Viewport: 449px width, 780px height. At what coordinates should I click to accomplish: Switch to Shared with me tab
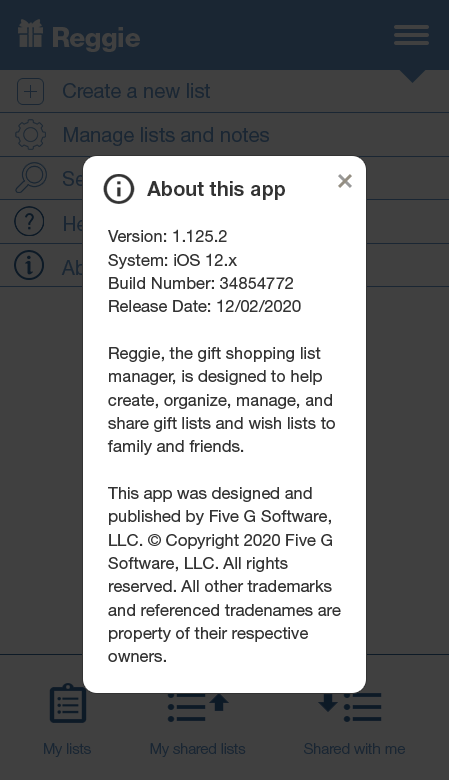[x=355, y=749]
